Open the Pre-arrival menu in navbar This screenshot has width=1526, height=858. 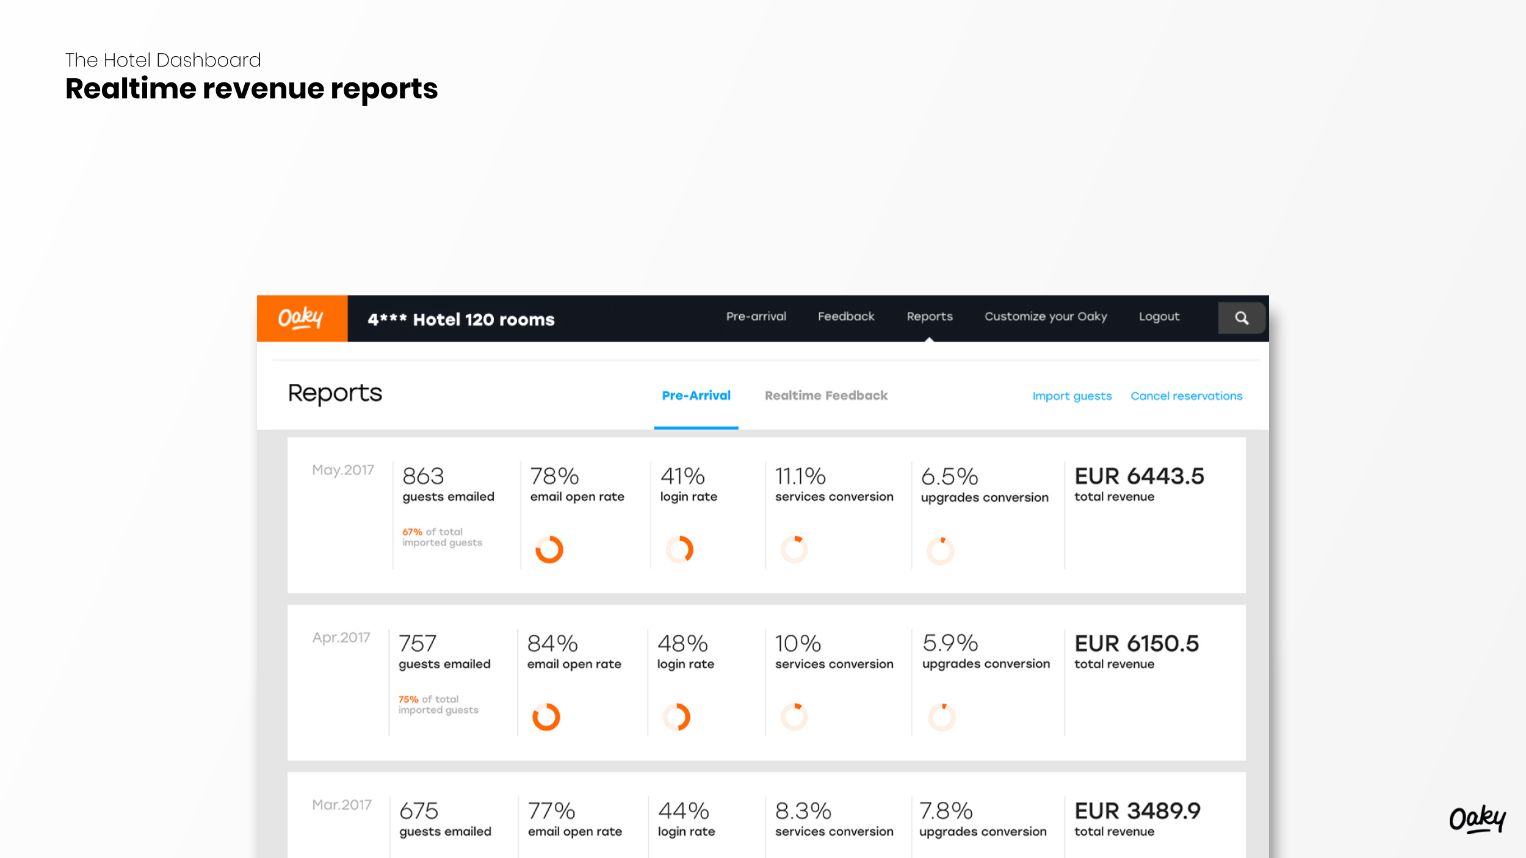tap(756, 317)
